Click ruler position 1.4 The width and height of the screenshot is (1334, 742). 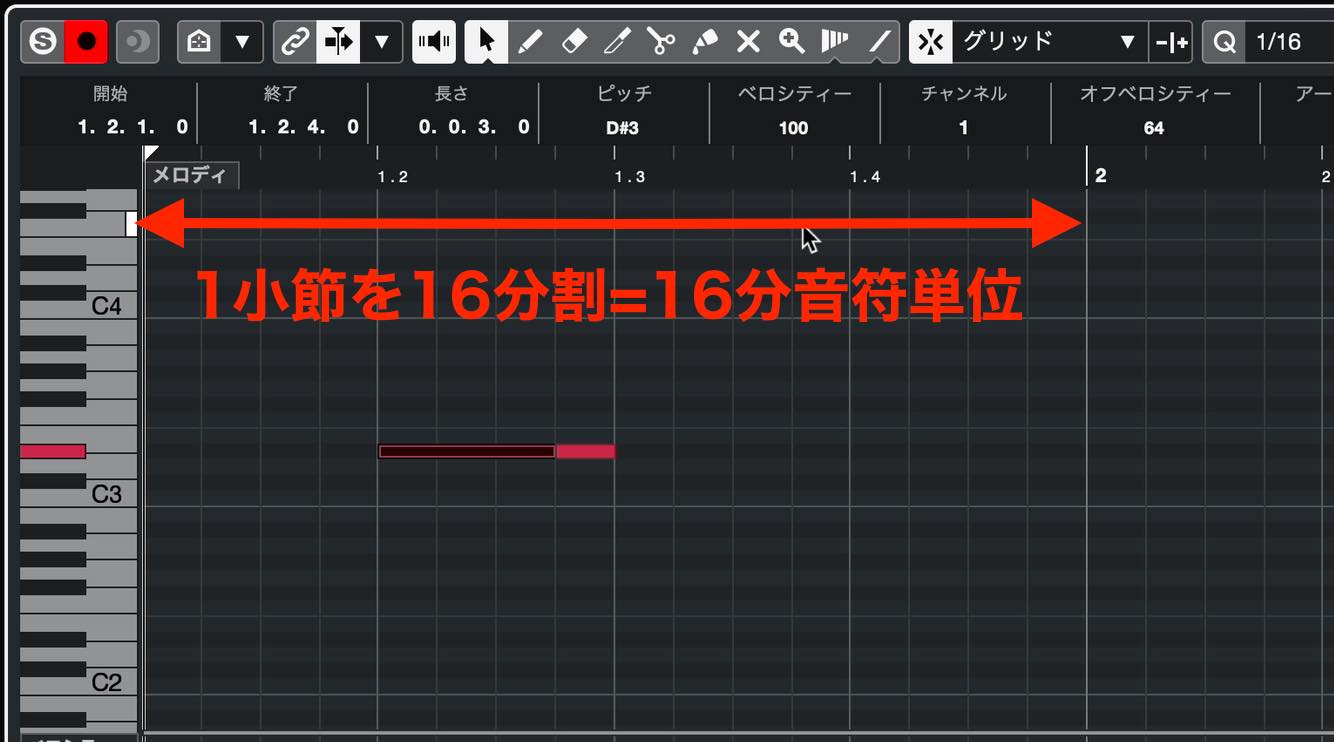[x=865, y=177]
